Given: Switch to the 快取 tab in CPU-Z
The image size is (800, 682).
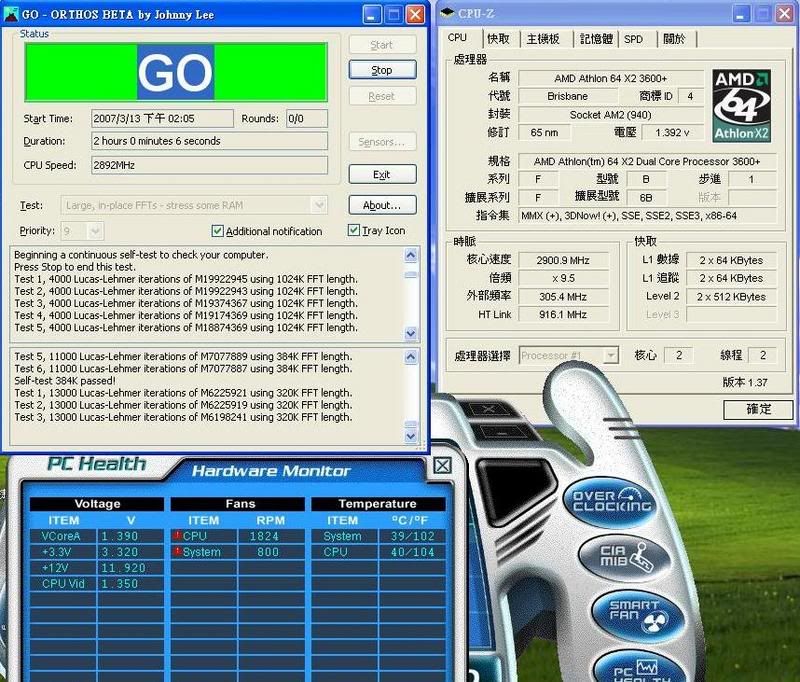Looking at the screenshot, I should click(498, 39).
